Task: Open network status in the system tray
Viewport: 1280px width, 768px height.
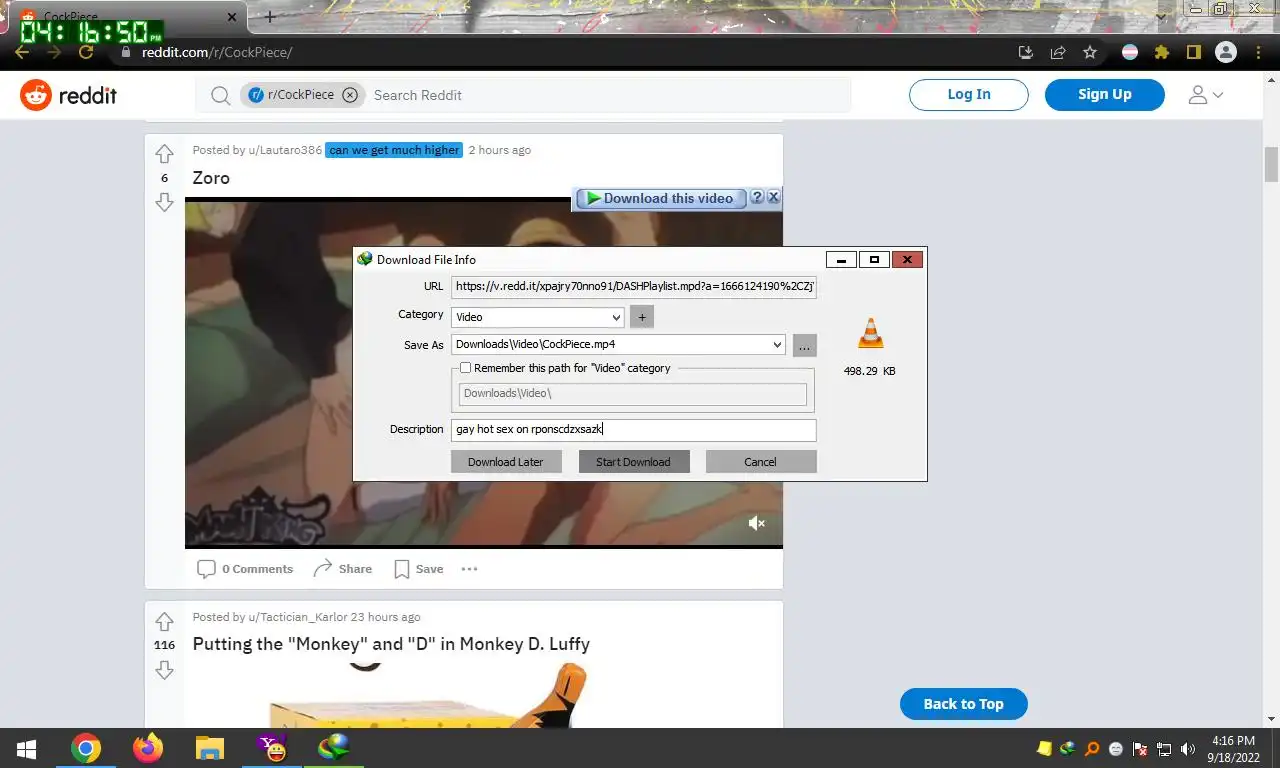Action: (x=1164, y=748)
